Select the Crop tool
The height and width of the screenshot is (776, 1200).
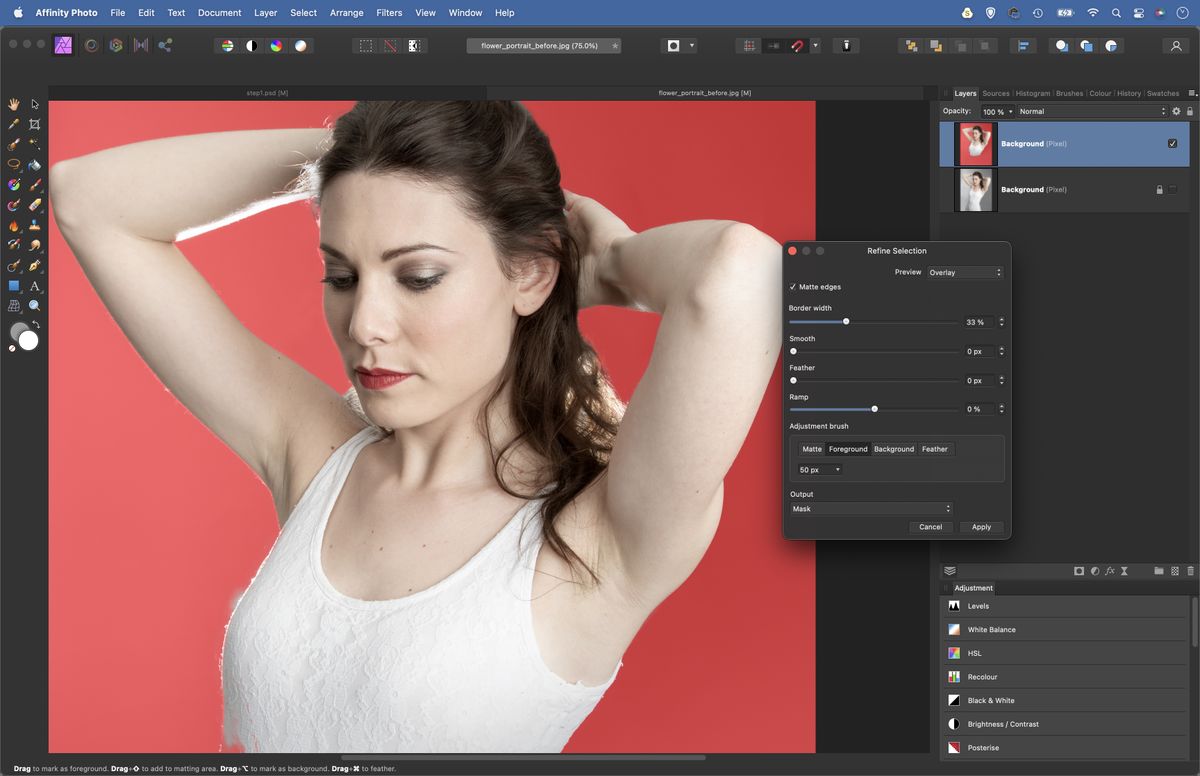point(35,124)
